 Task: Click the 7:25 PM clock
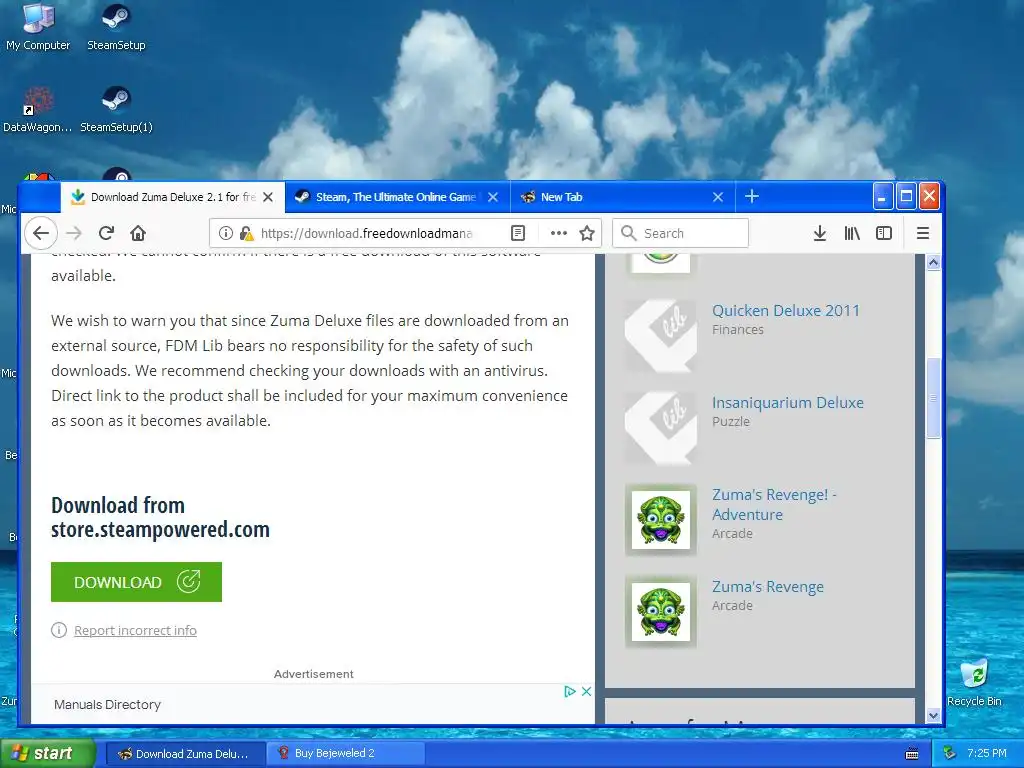coord(986,754)
